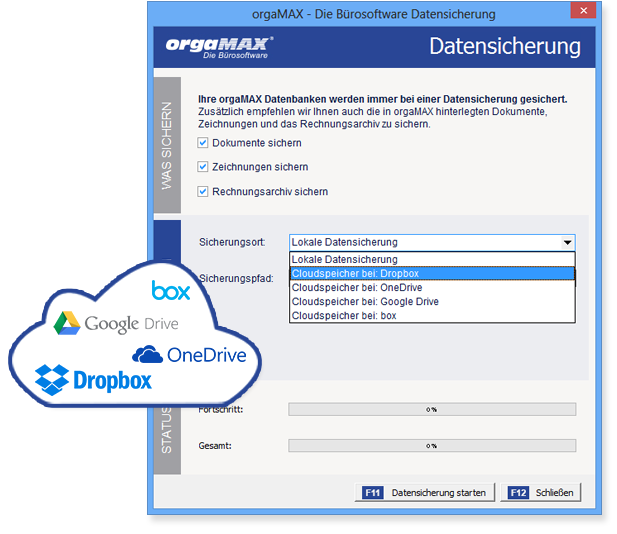This screenshot has height=534, width=617.
Task: Toggle Zeichnungen sichern checkbox
Action: coord(203,167)
